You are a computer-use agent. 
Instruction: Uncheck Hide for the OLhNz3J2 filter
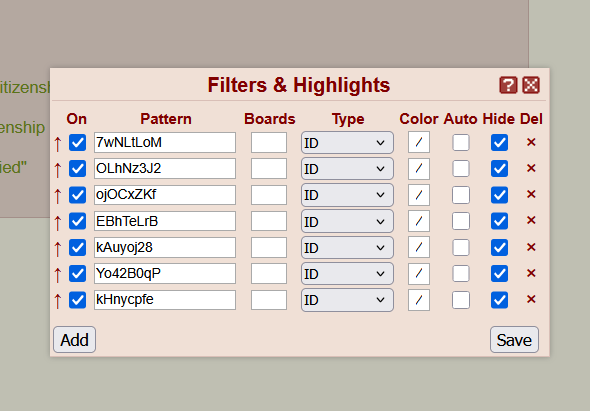pos(499,169)
